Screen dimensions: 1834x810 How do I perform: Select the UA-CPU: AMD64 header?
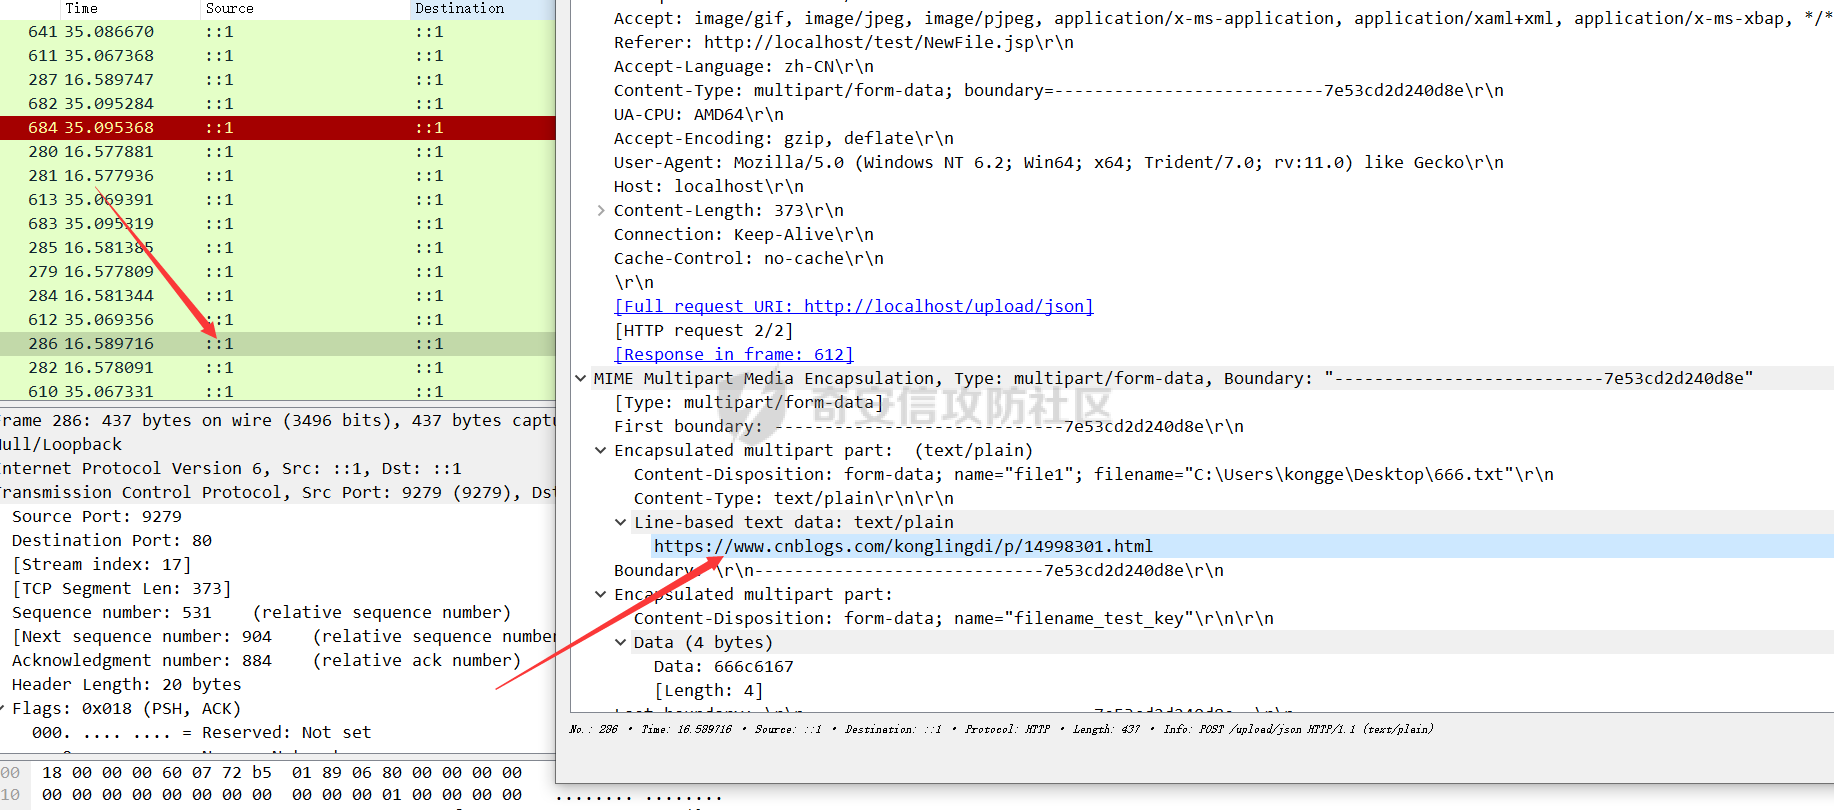(698, 114)
